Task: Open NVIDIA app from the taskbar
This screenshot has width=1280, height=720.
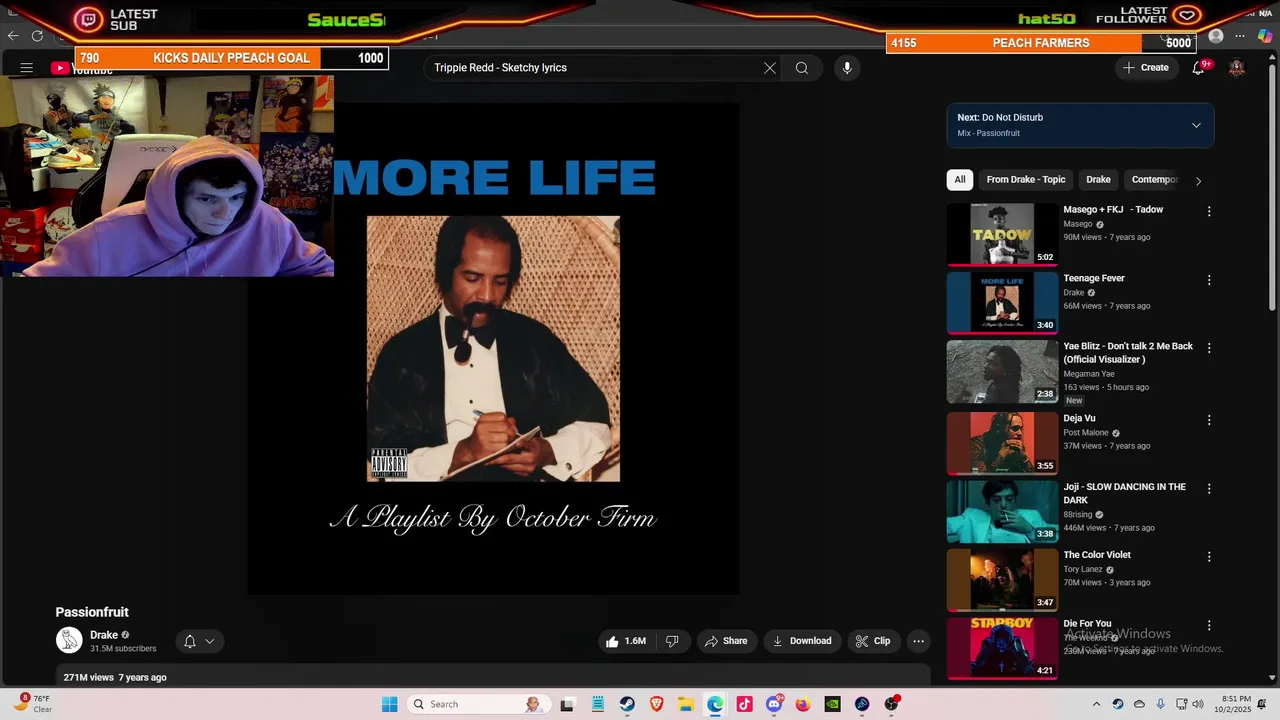Action: pyautogui.click(x=832, y=704)
